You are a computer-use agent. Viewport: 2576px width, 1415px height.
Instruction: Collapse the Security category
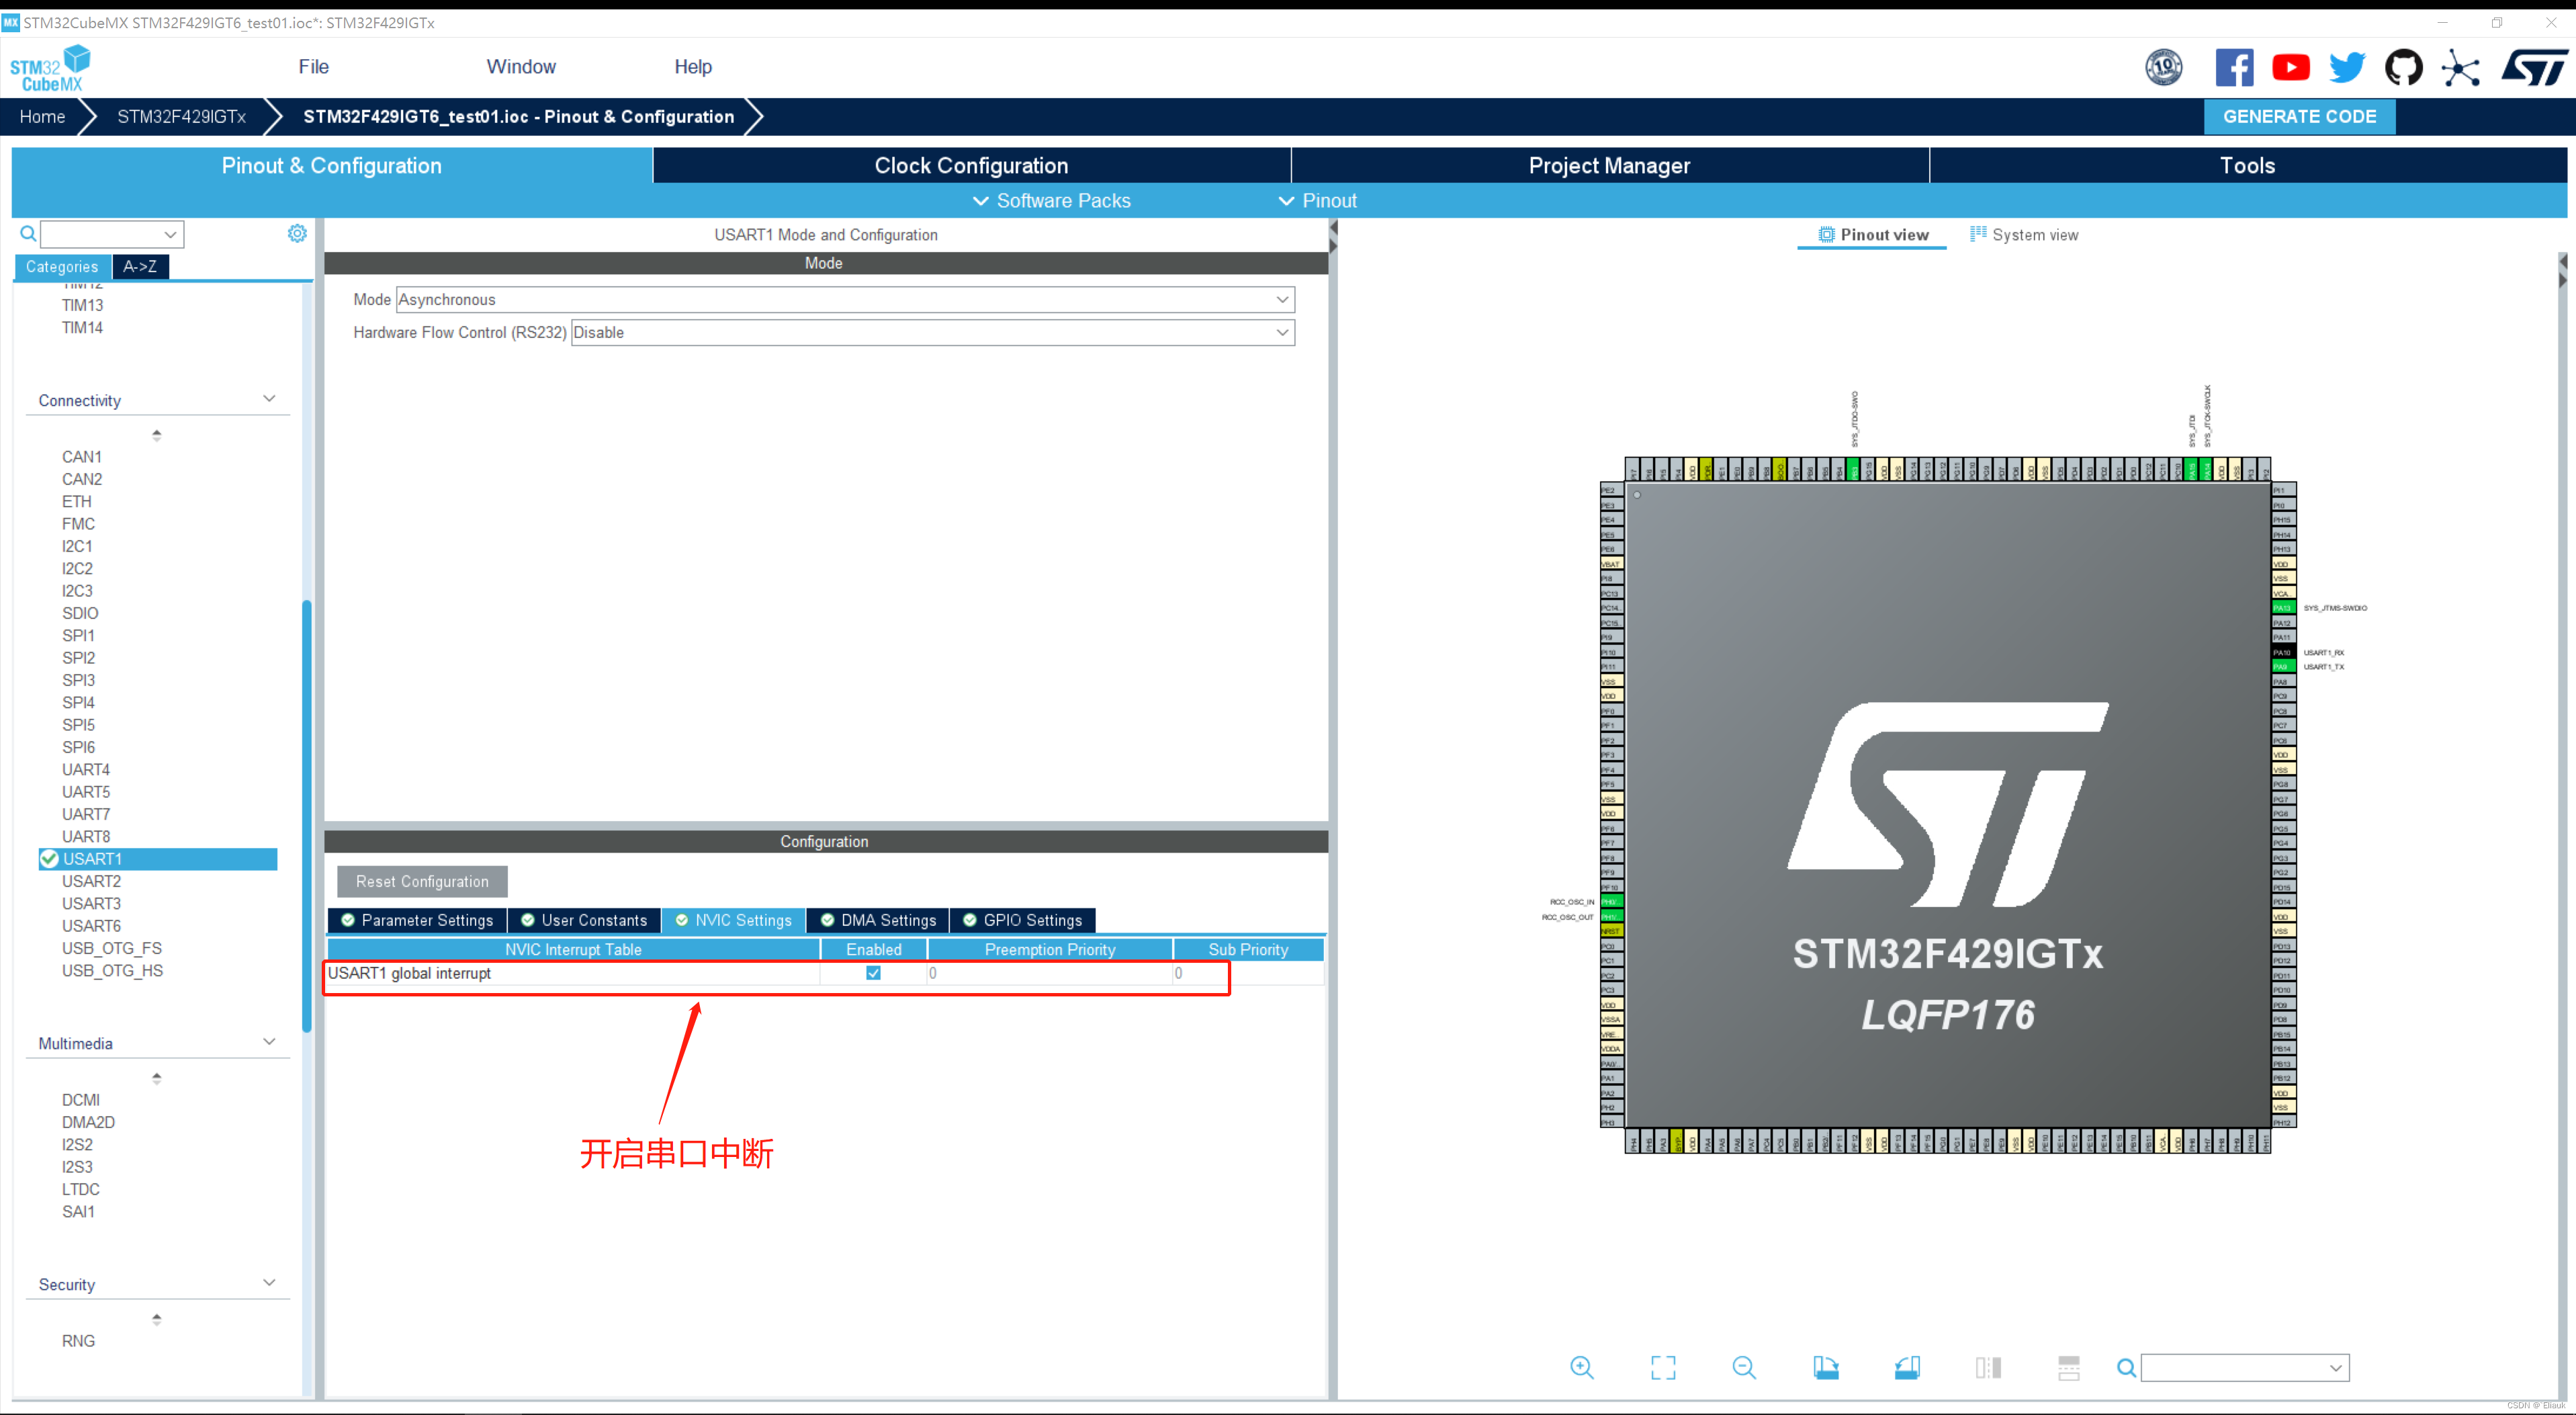coord(268,1283)
